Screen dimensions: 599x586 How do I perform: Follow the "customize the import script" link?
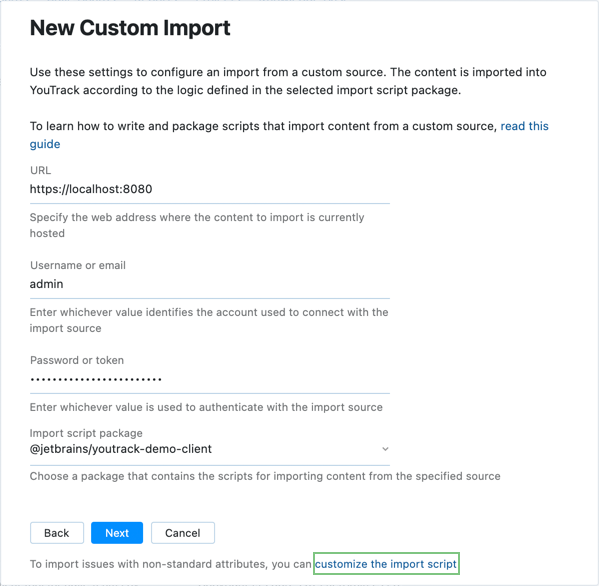[386, 564]
